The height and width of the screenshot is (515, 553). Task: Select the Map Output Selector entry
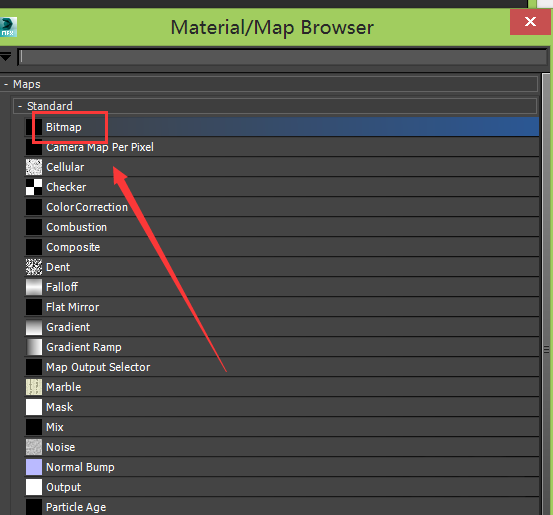pyautogui.click(x=282, y=367)
